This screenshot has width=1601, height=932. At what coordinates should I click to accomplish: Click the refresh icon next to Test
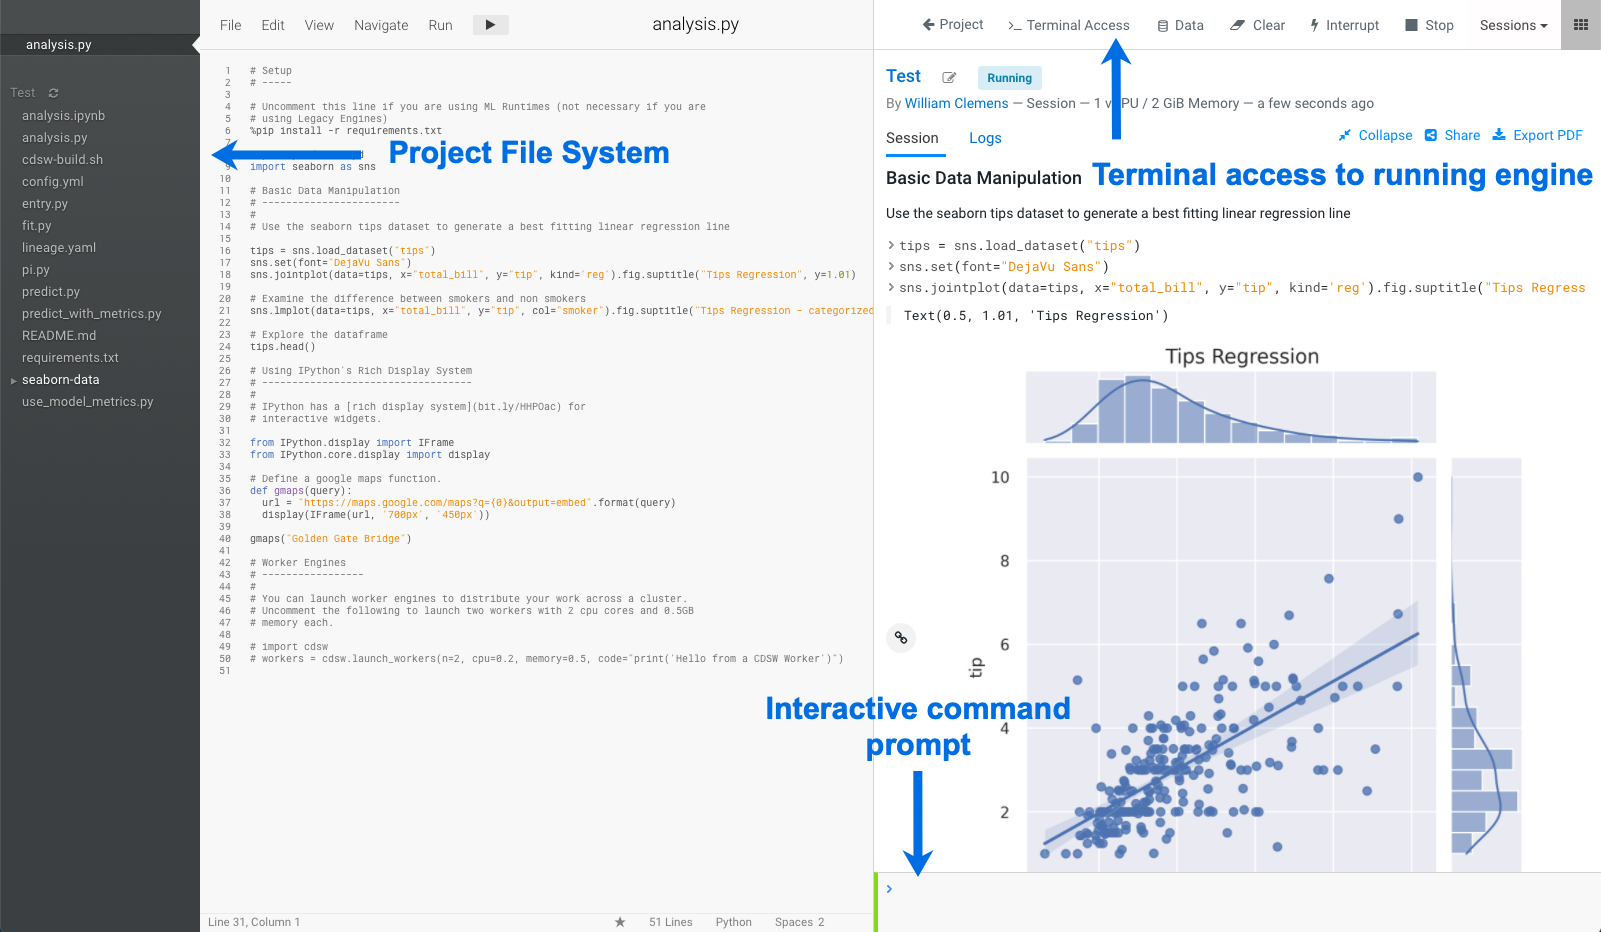[x=54, y=93]
